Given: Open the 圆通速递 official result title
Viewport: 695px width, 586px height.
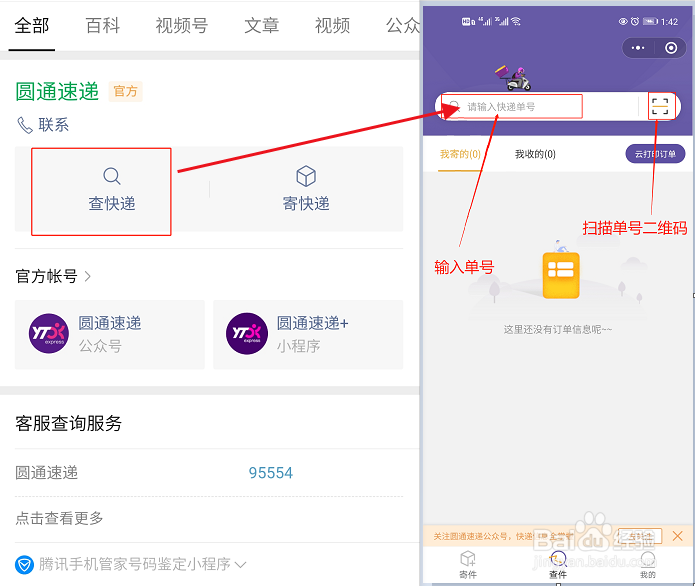Looking at the screenshot, I should point(57,92).
